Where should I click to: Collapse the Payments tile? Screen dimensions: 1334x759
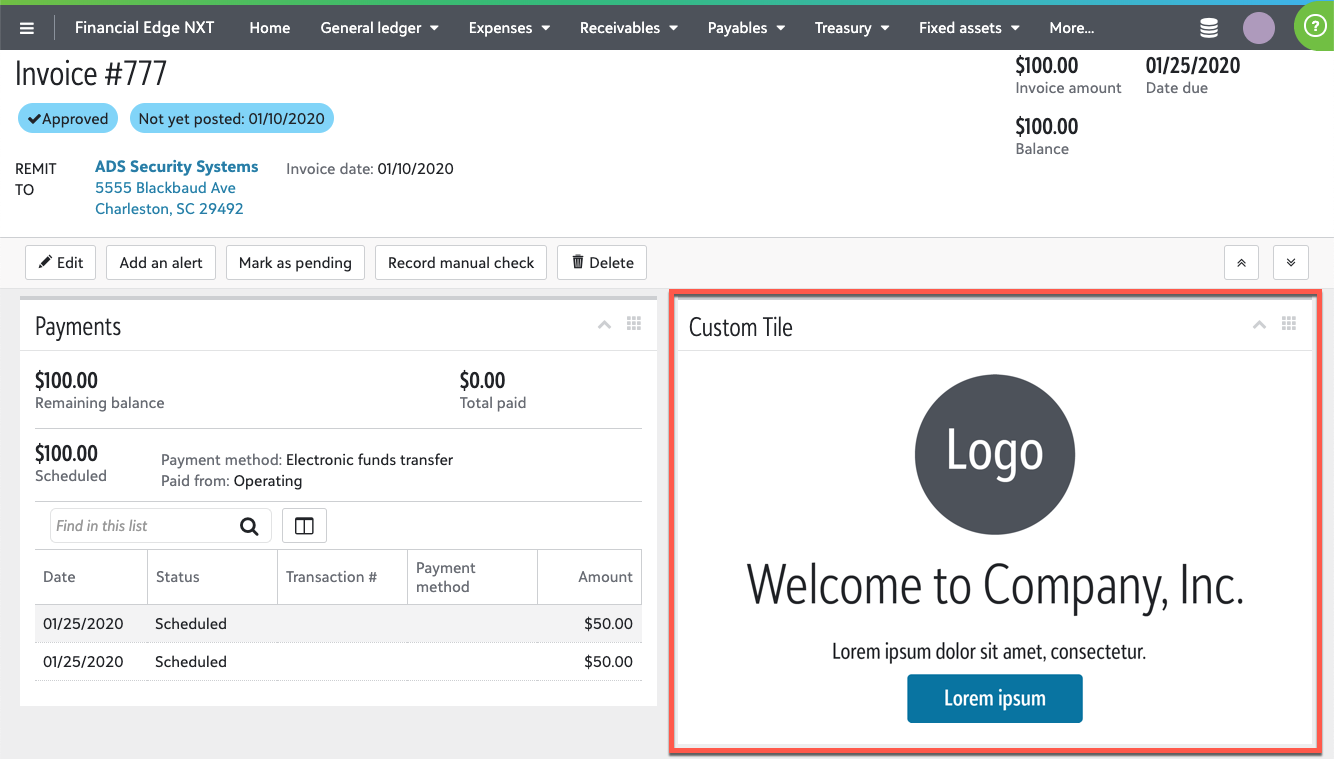(604, 324)
